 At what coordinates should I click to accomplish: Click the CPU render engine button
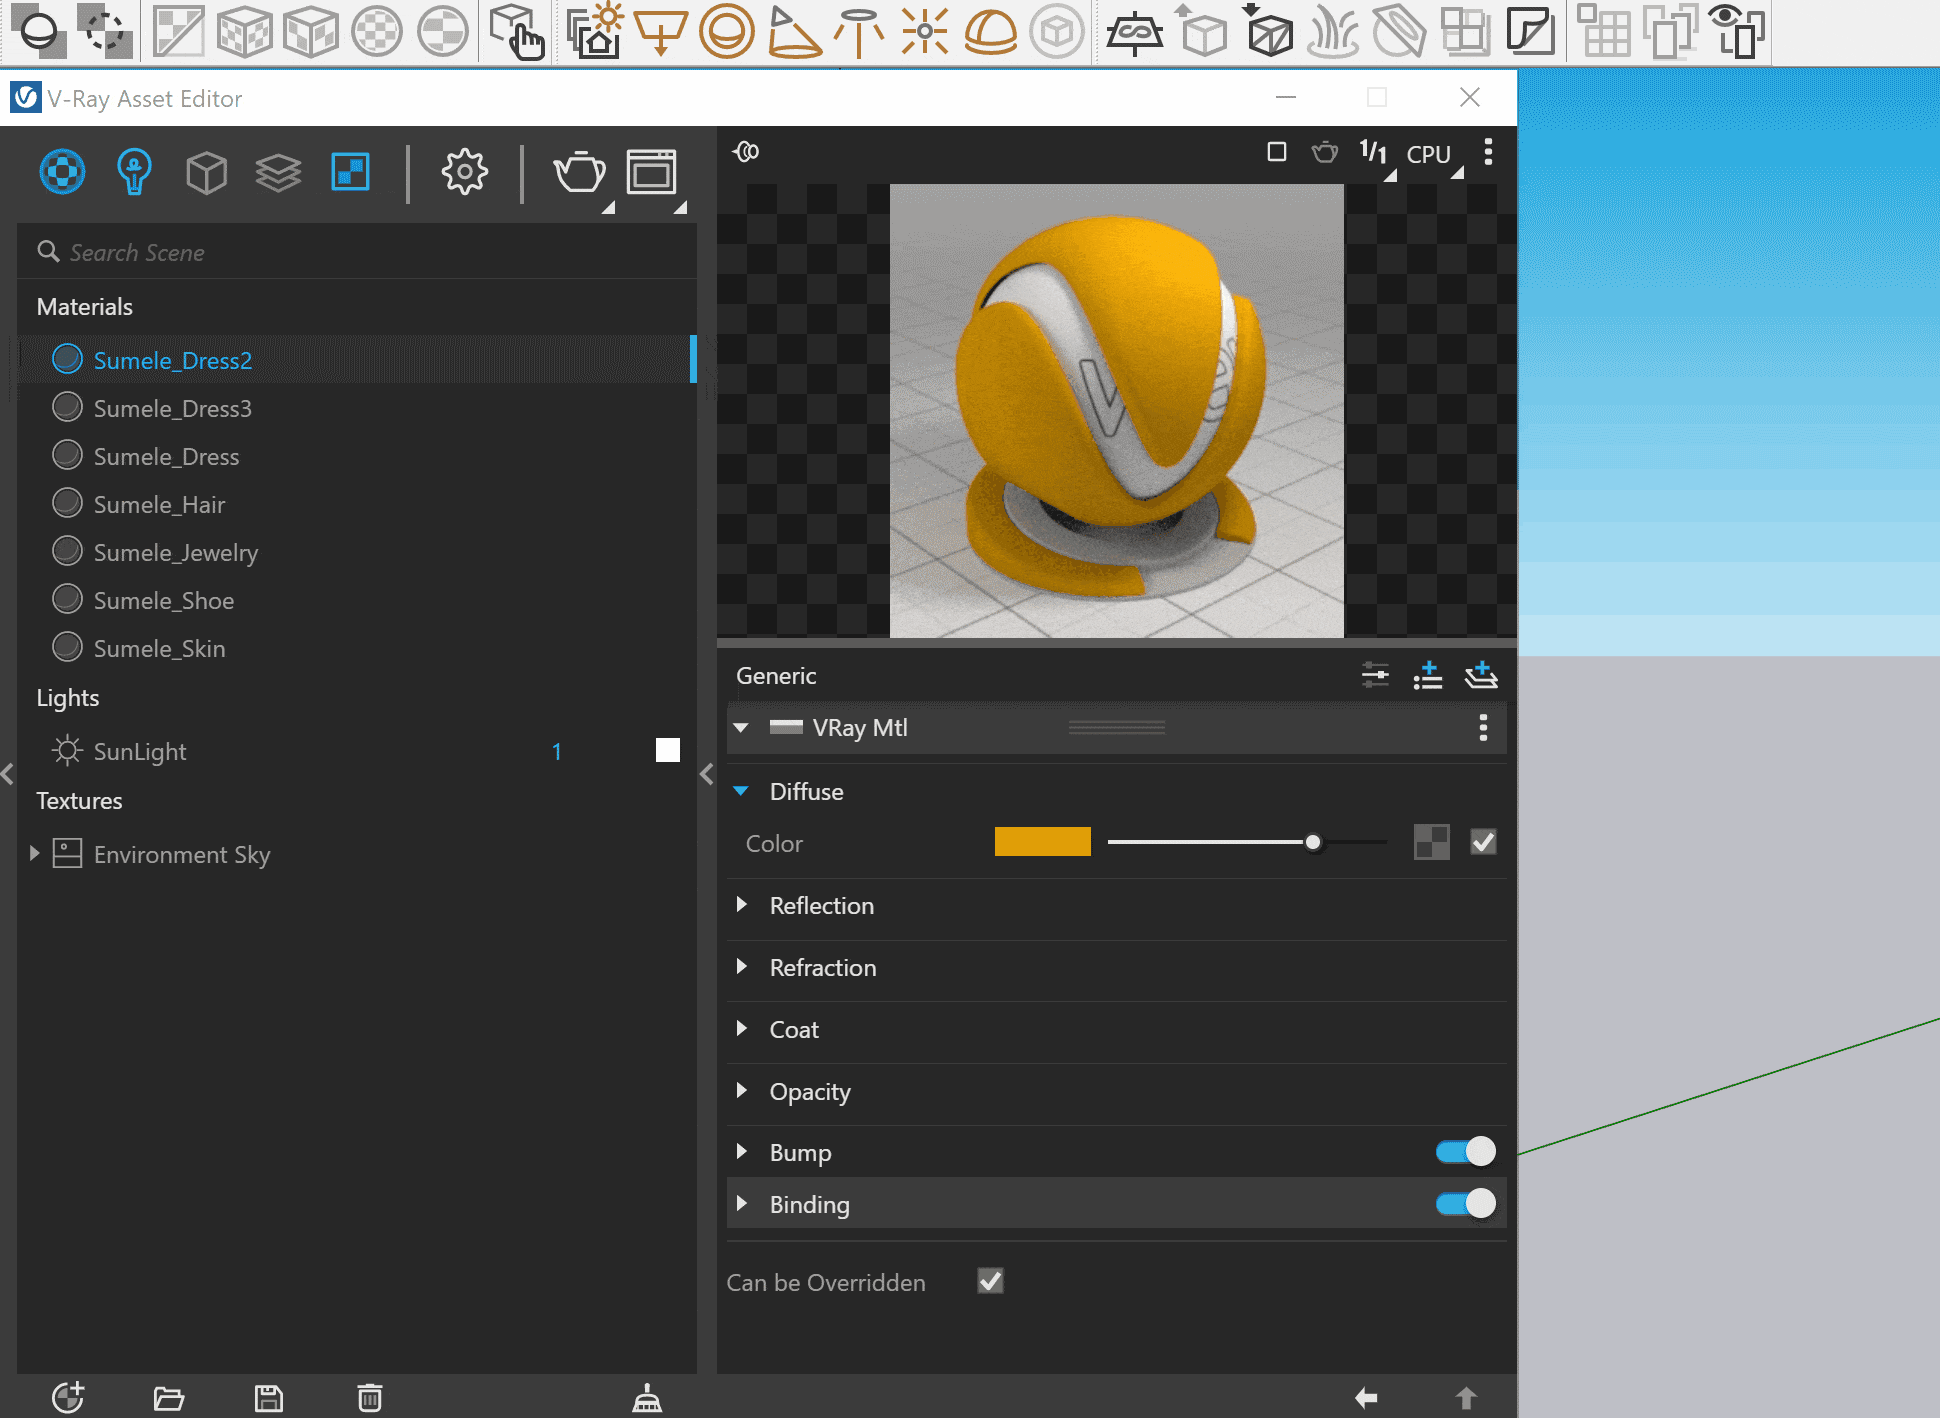click(x=1429, y=154)
